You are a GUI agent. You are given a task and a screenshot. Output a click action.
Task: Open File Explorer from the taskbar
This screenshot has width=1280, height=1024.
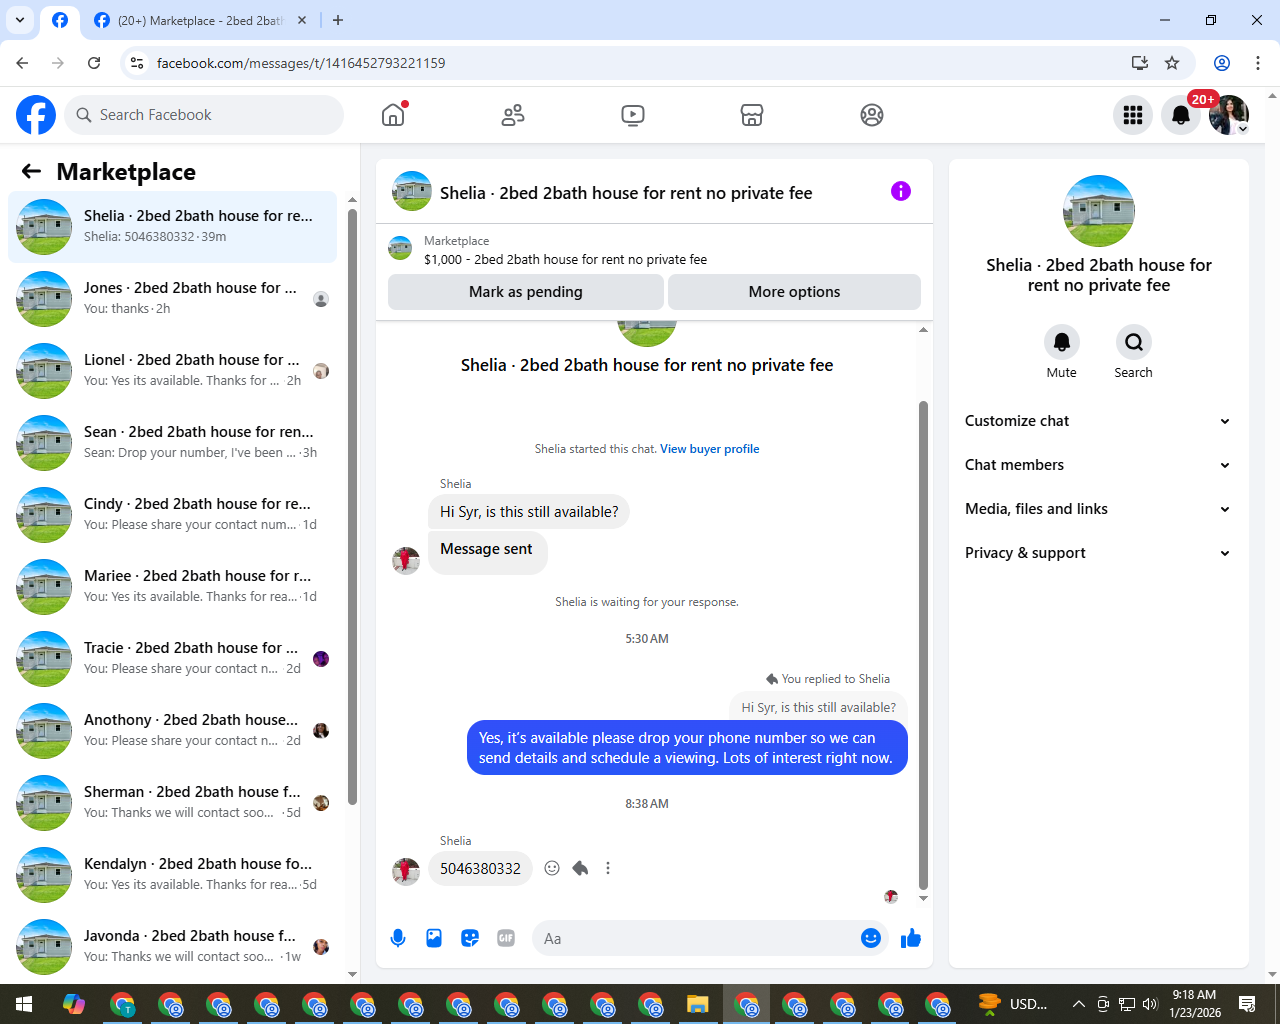coord(698,1004)
